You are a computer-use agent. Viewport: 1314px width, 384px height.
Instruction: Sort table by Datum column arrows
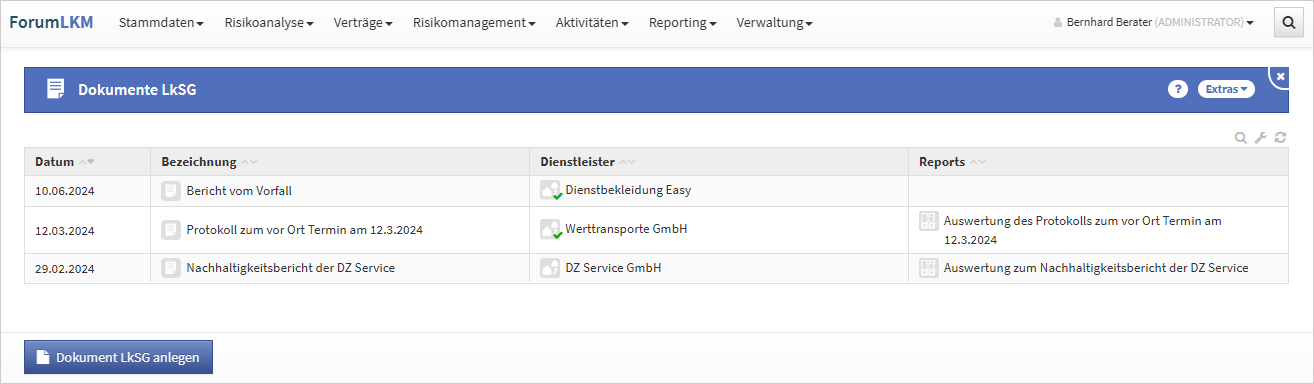coord(86,162)
